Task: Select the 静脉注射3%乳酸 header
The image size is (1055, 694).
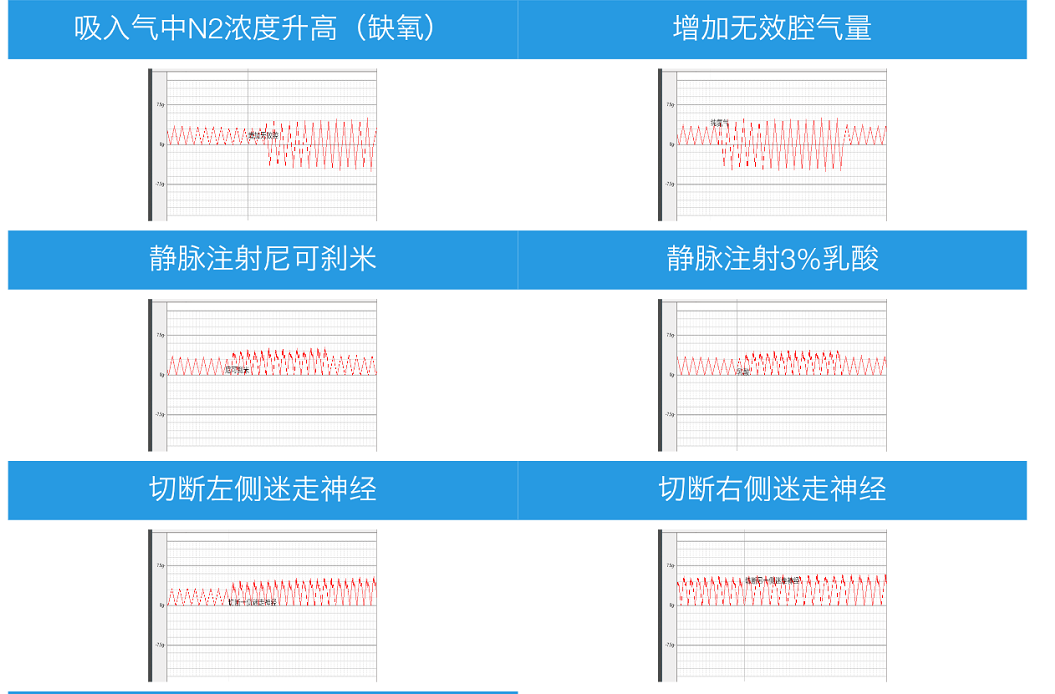Action: [772, 260]
